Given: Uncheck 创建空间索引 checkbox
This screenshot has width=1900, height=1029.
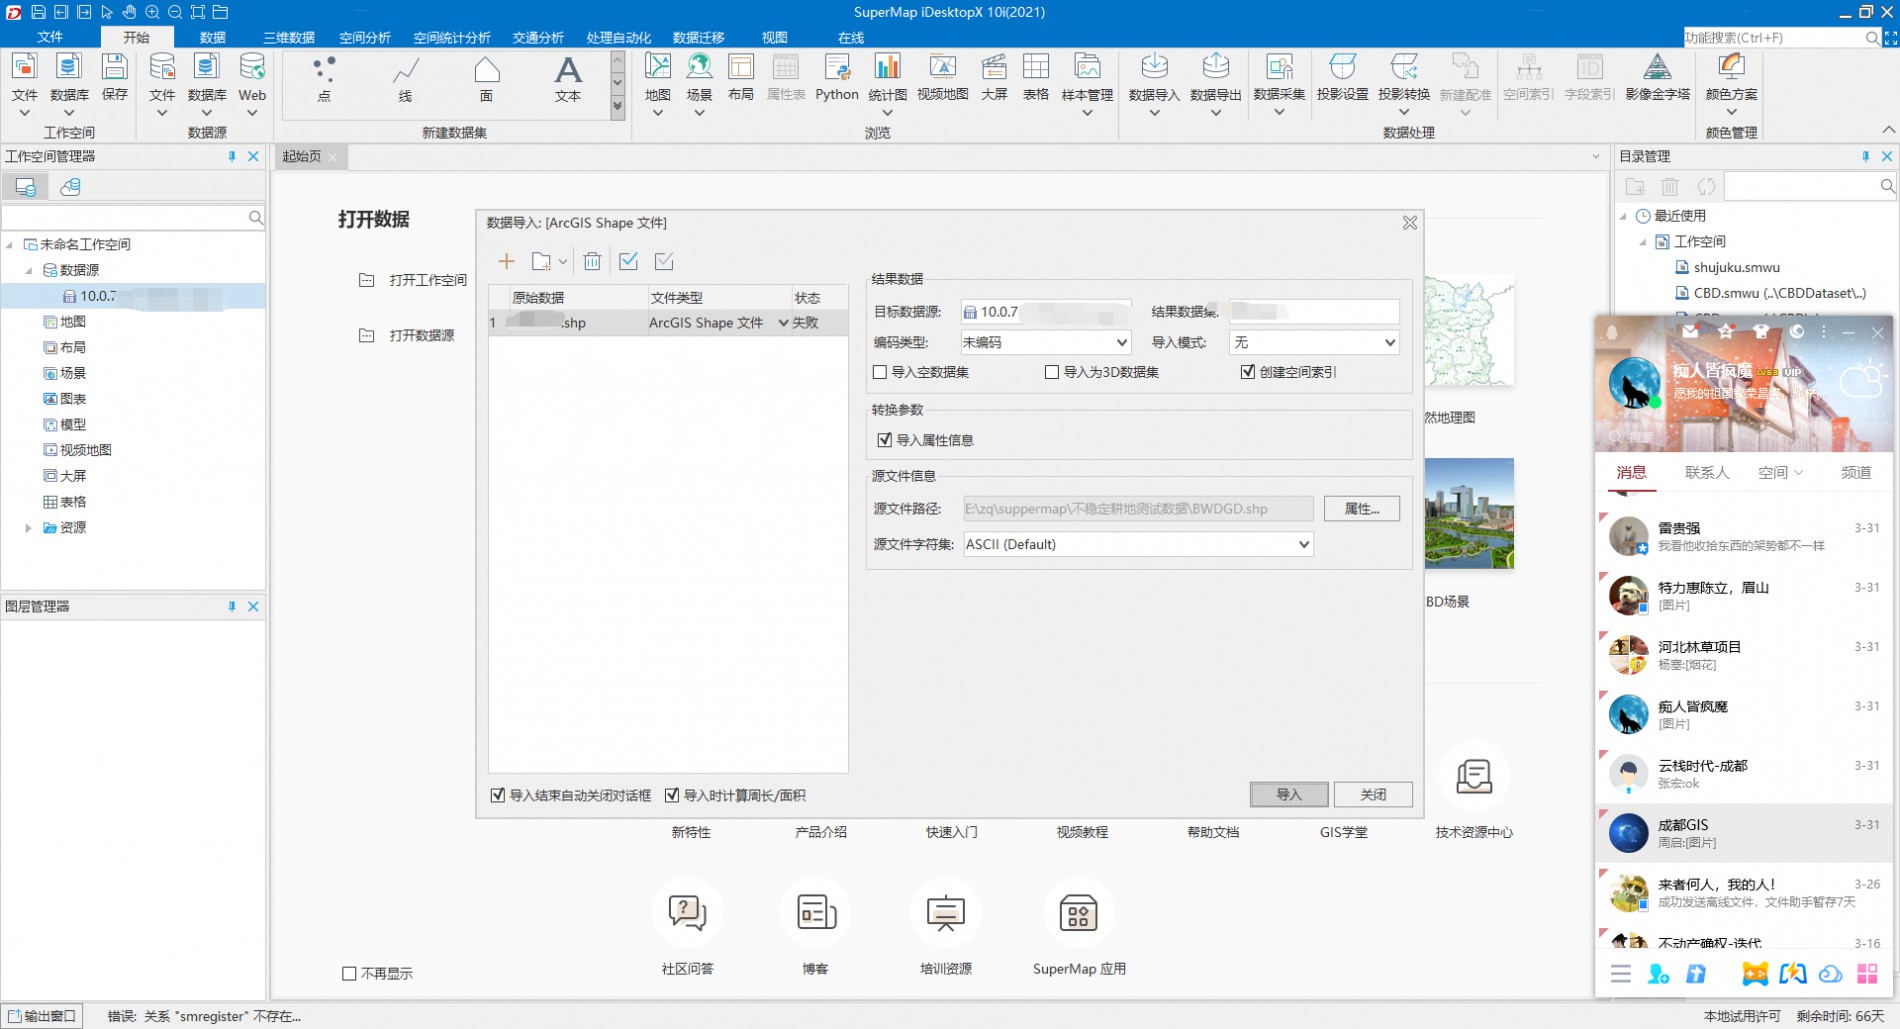Looking at the screenshot, I should click(x=1248, y=372).
